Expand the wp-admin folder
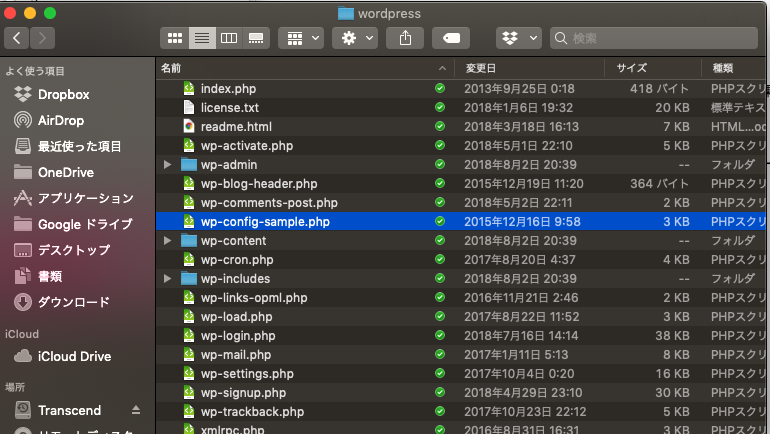This screenshot has width=770, height=434. [167, 164]
